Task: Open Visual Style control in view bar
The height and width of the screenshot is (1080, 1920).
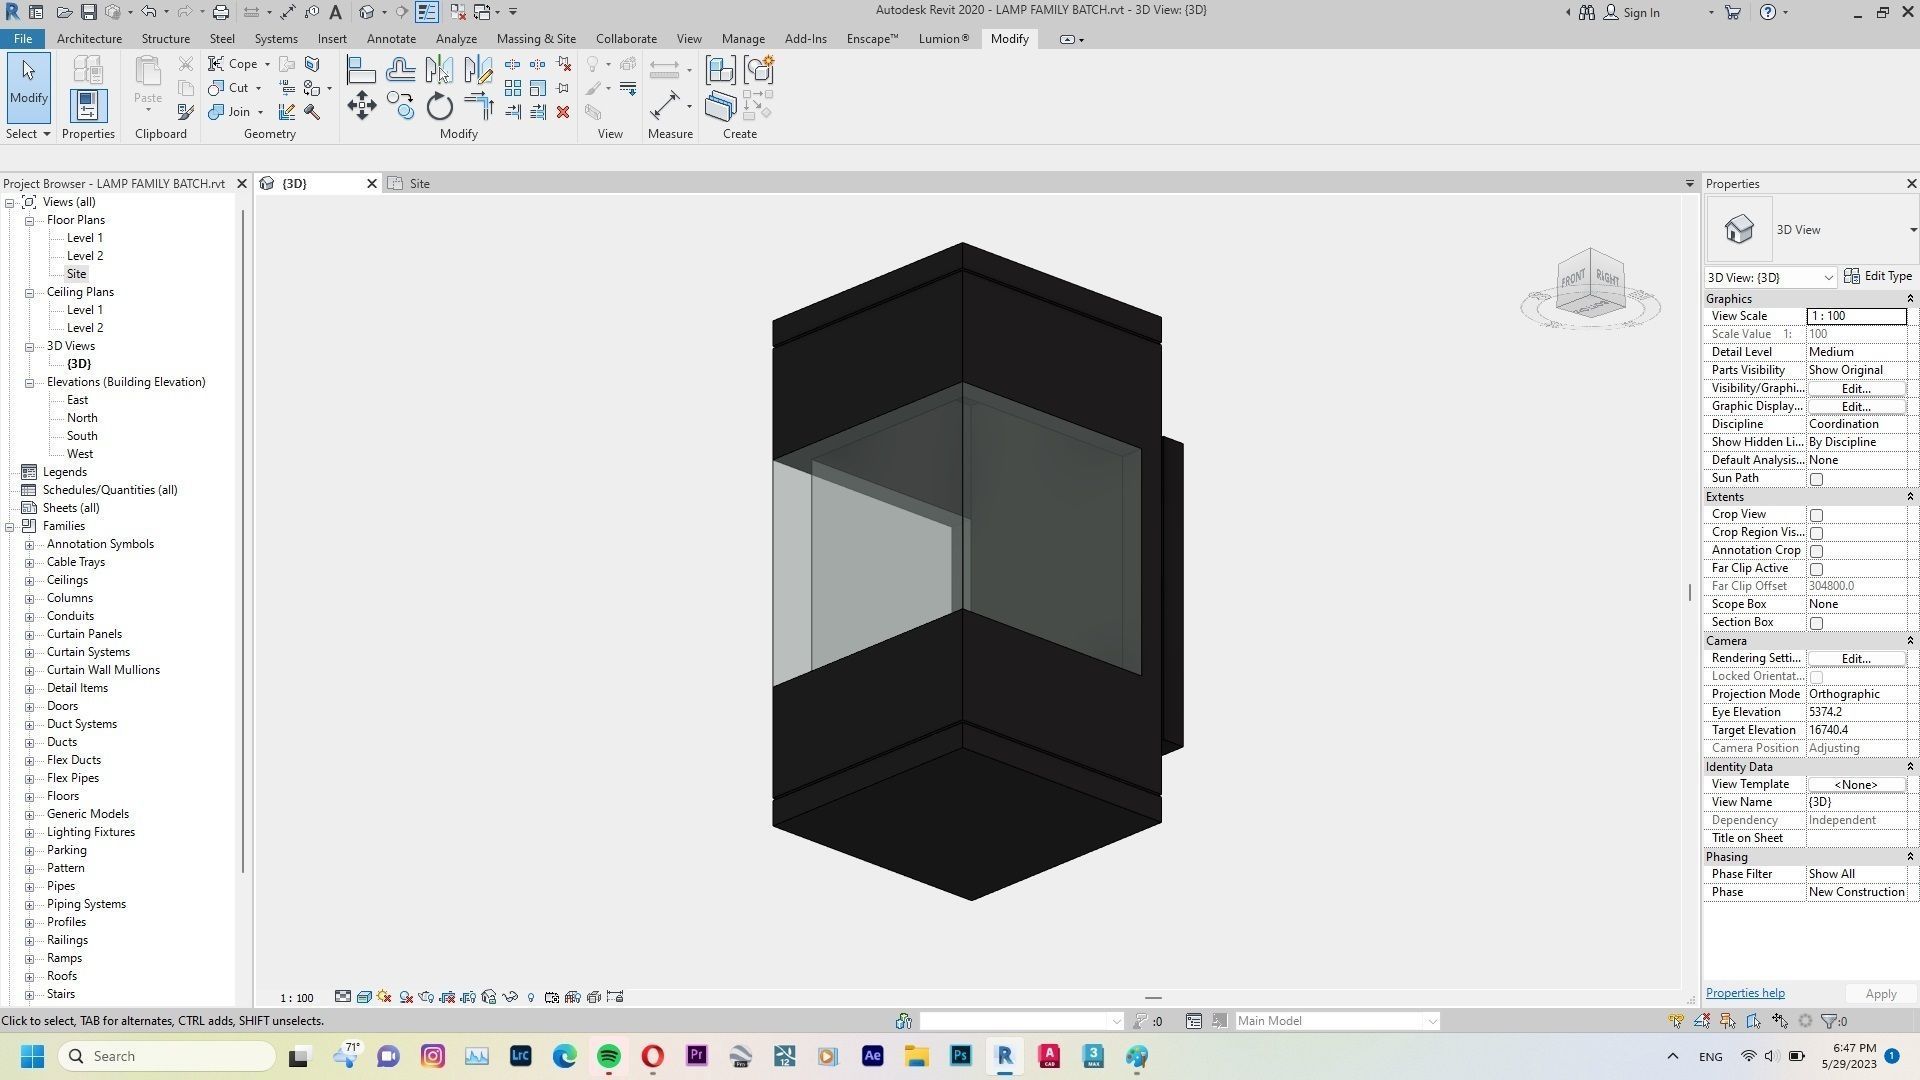Action: [364, 997]
